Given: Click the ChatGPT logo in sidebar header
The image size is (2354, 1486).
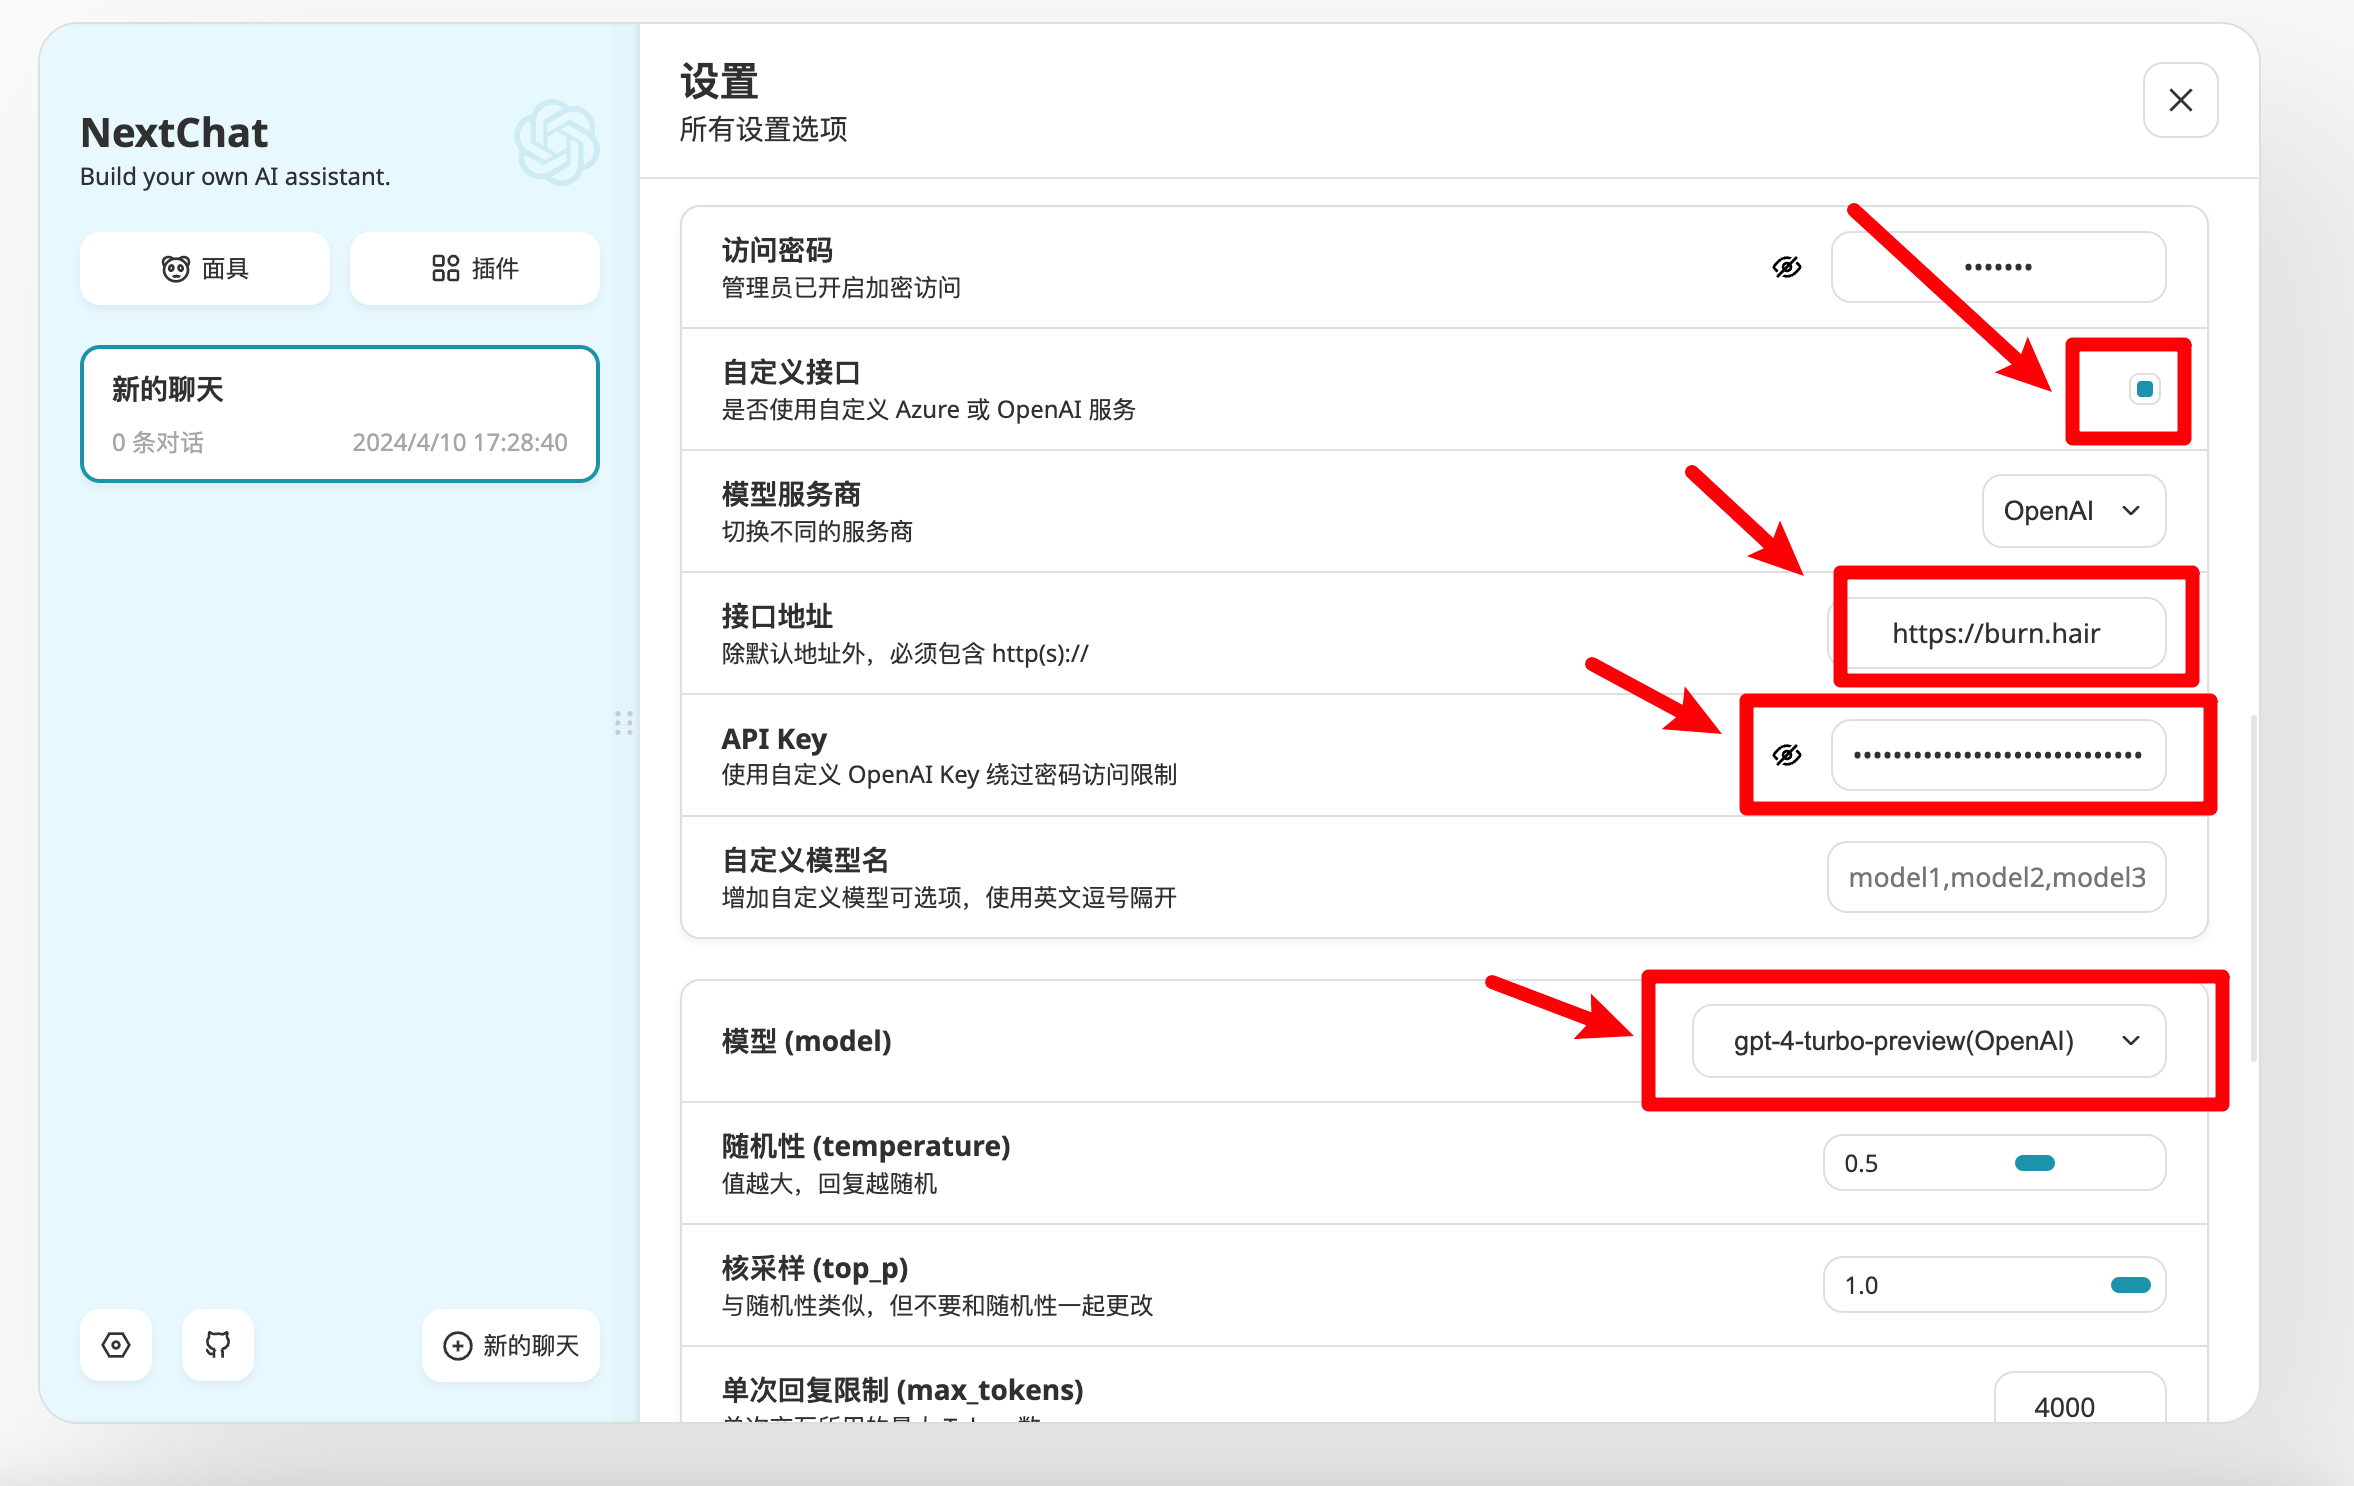Looking at the screenshot, I should pos(557,142).
